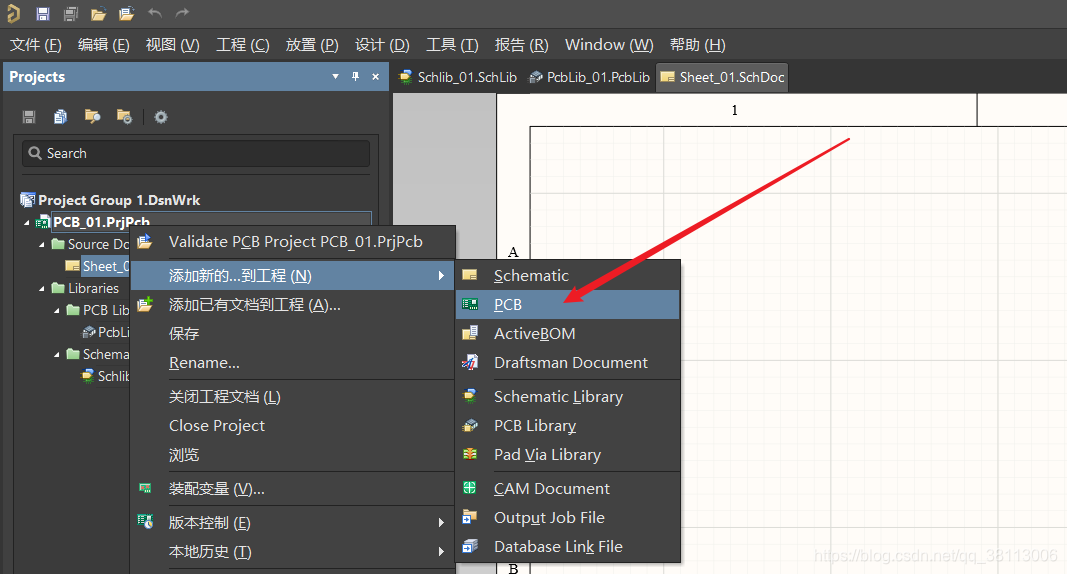Switch to the Sheet_01.SchDoc tab
Screen dimensions: 1067x574
[723, 77]
